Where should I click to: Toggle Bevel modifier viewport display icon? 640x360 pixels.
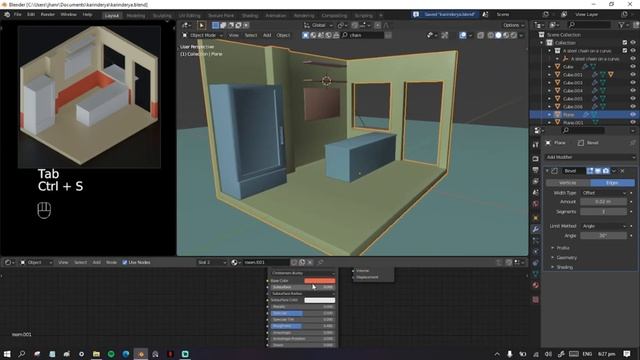[x=598, y=171]
